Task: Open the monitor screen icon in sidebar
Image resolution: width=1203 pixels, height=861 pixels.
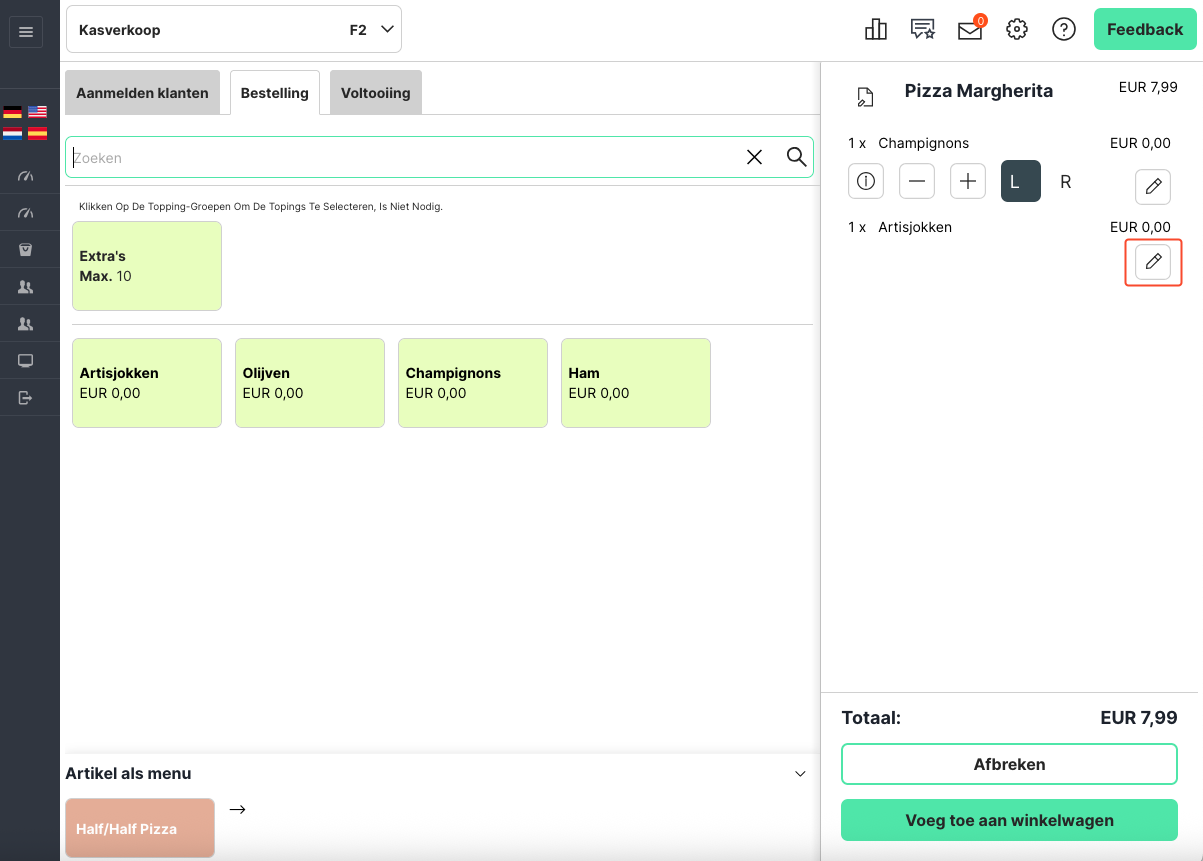Action: click(x=26, y=361)
